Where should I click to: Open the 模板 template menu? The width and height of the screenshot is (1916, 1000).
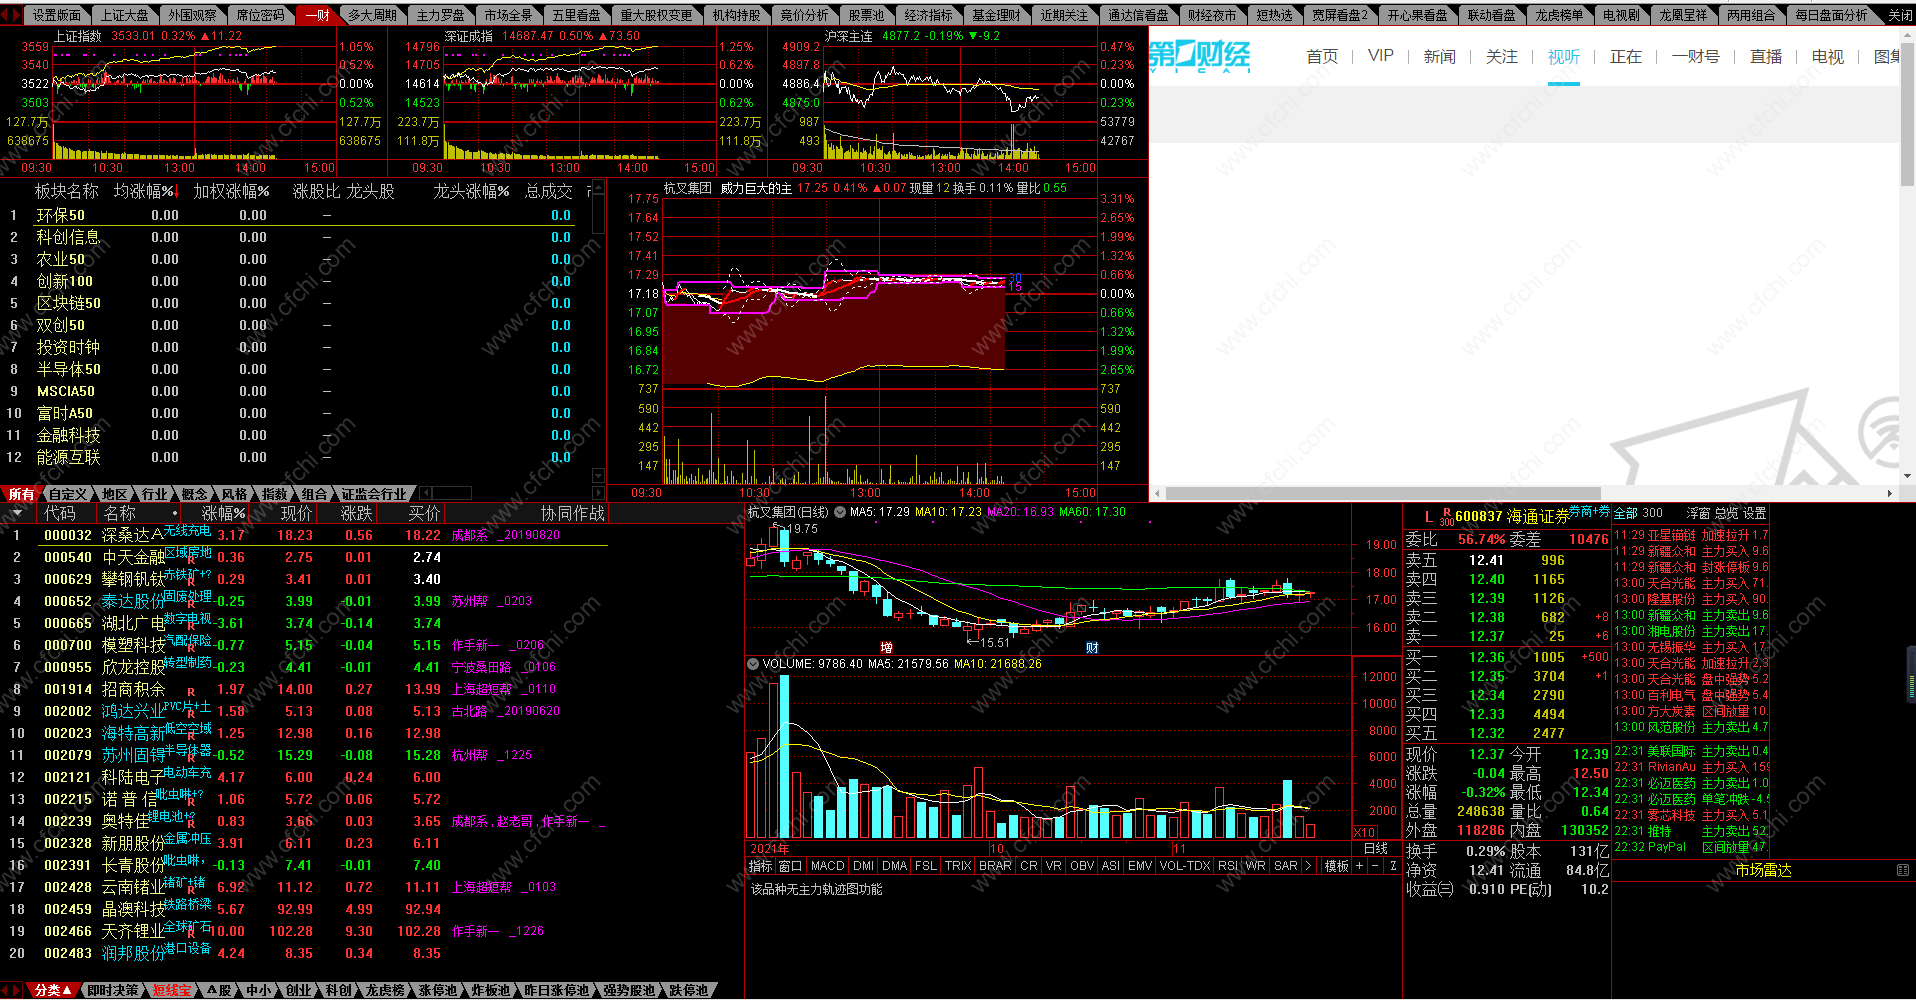coord(1336,866)
